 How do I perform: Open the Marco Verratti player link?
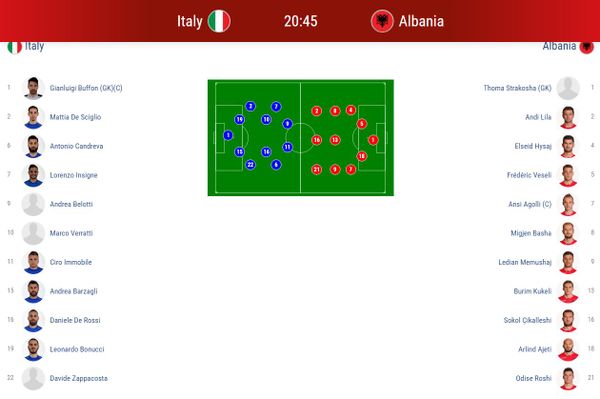71,233
